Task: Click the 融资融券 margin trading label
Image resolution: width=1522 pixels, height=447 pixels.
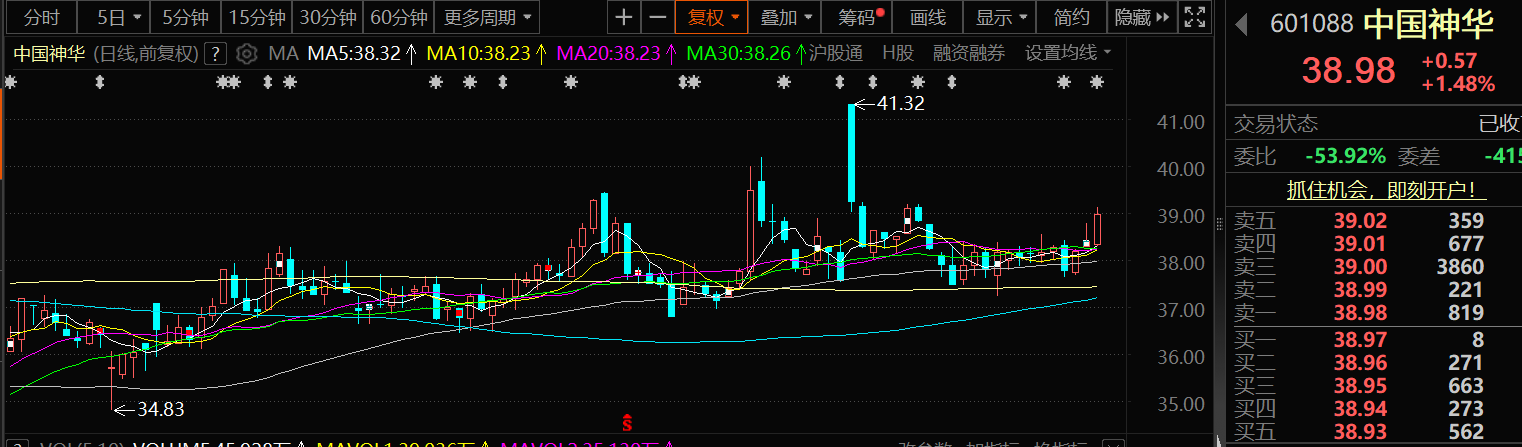Action: [x=968, y=54]
